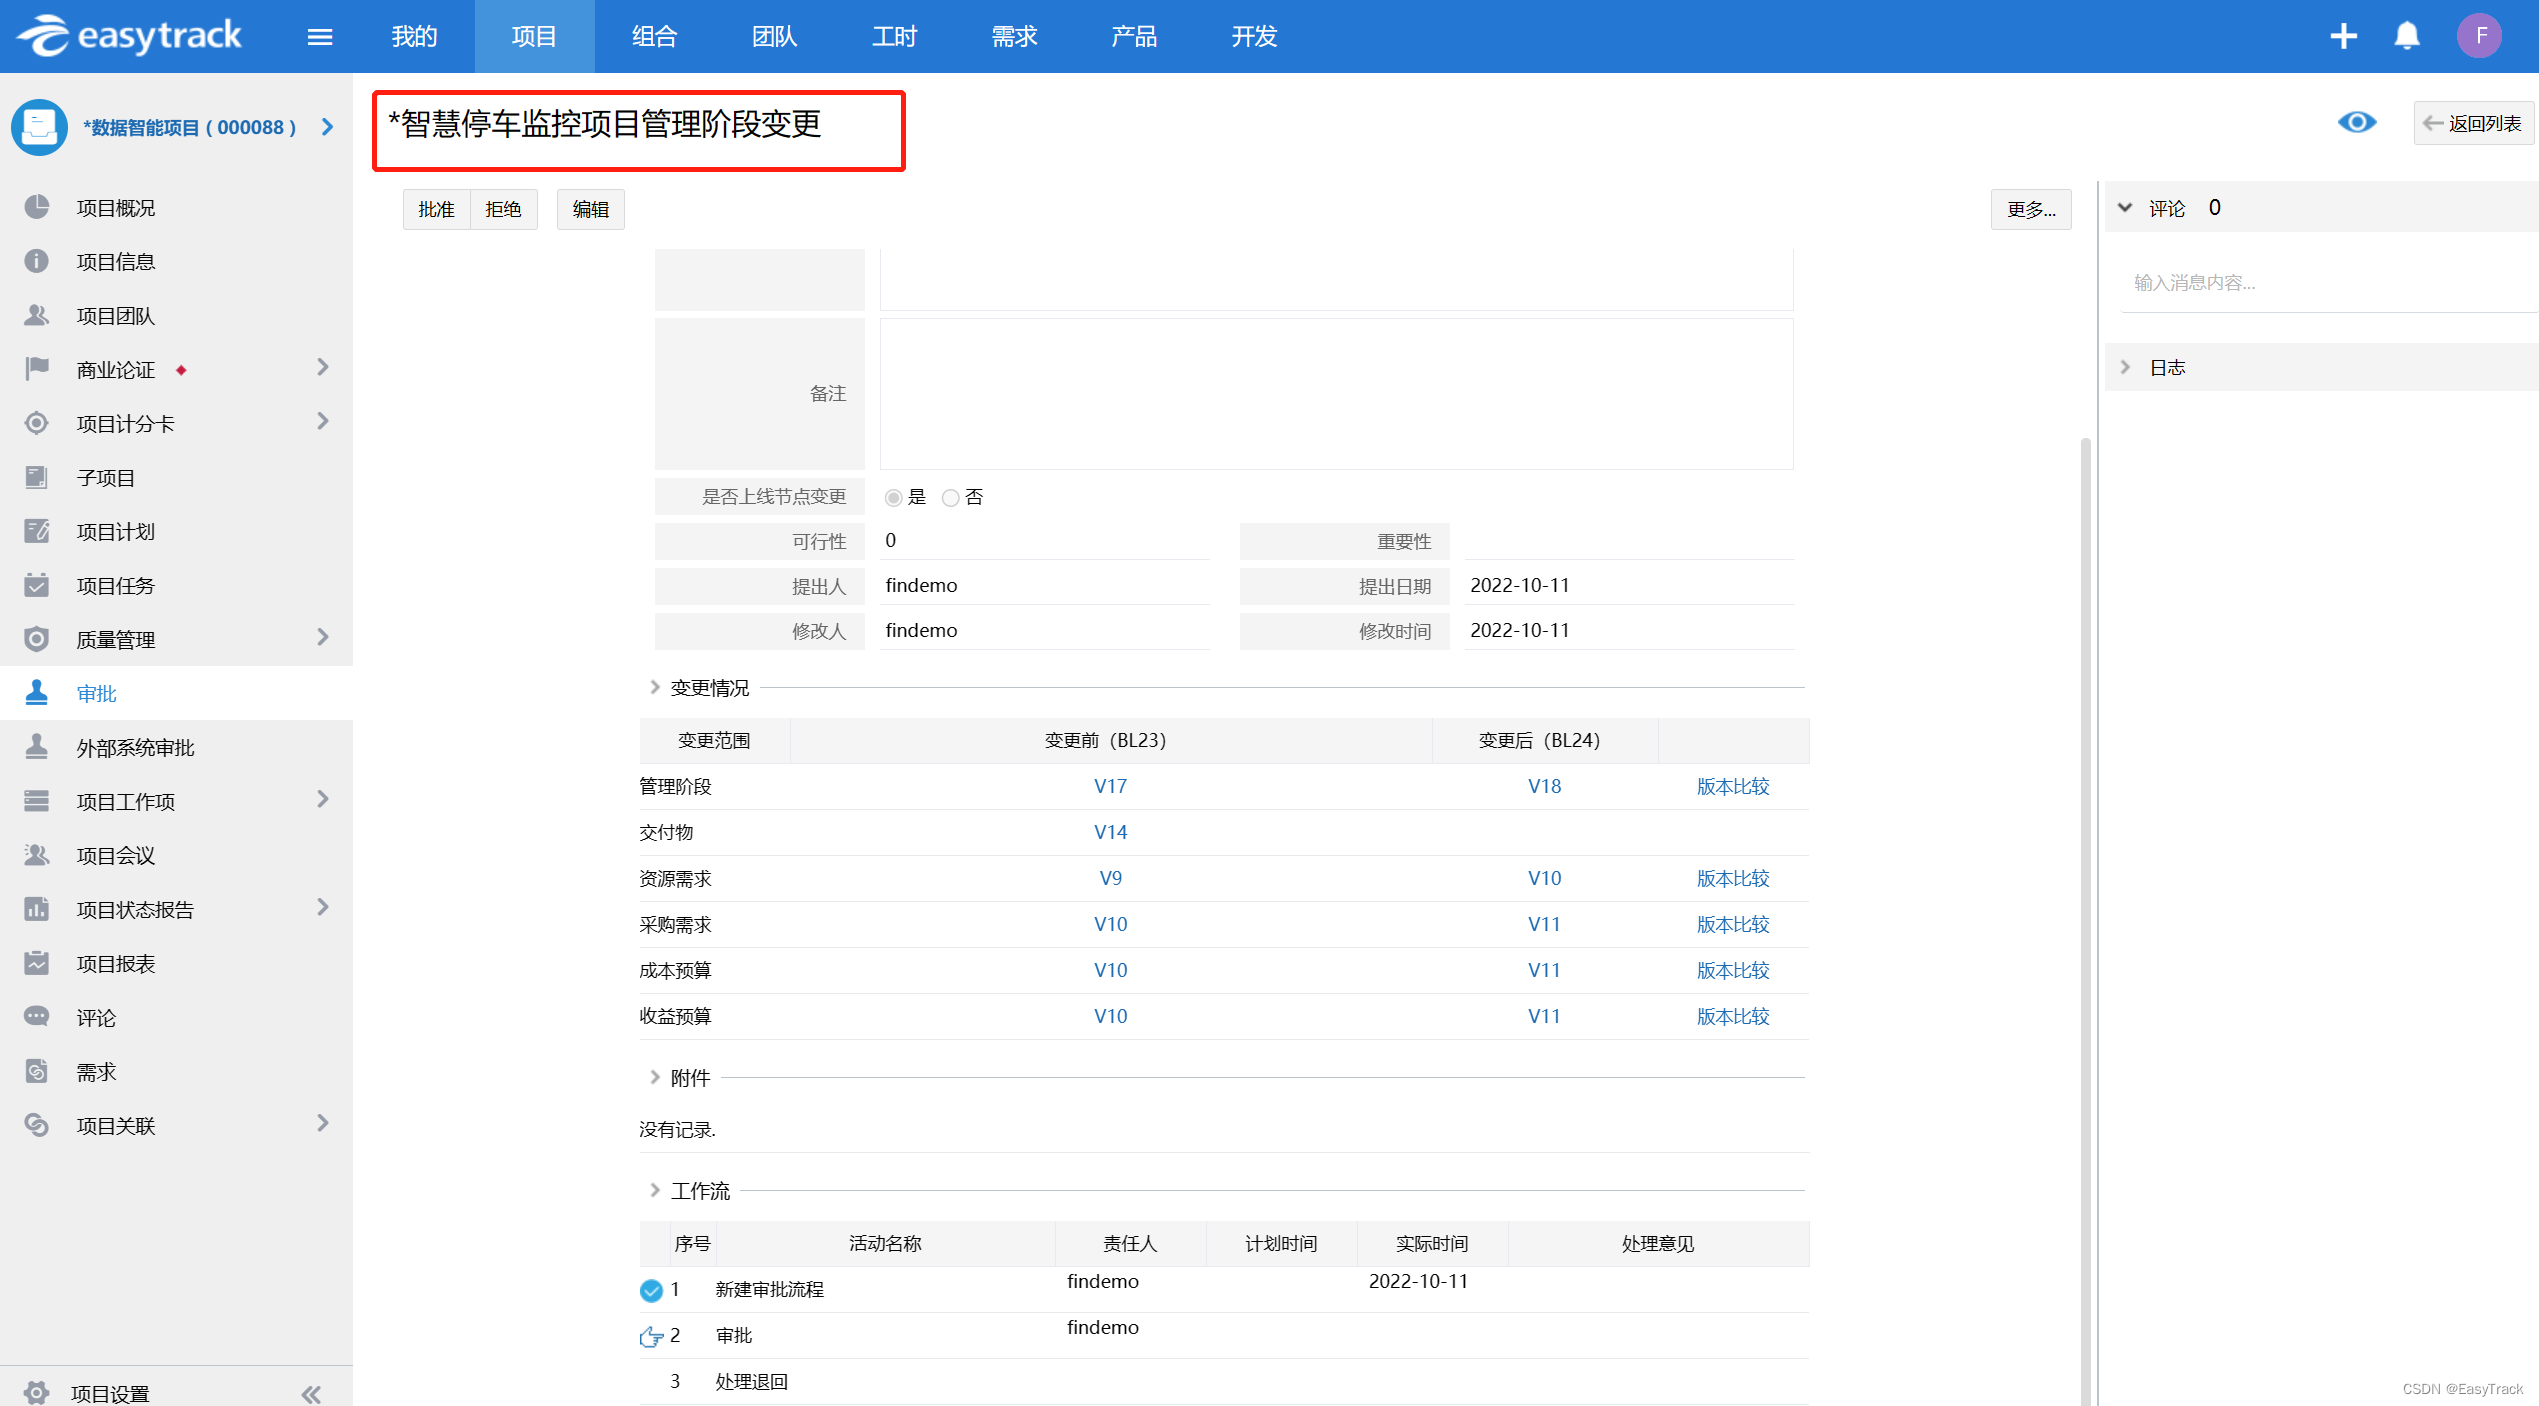Toggle the eye watch icon

point(2356,122)
